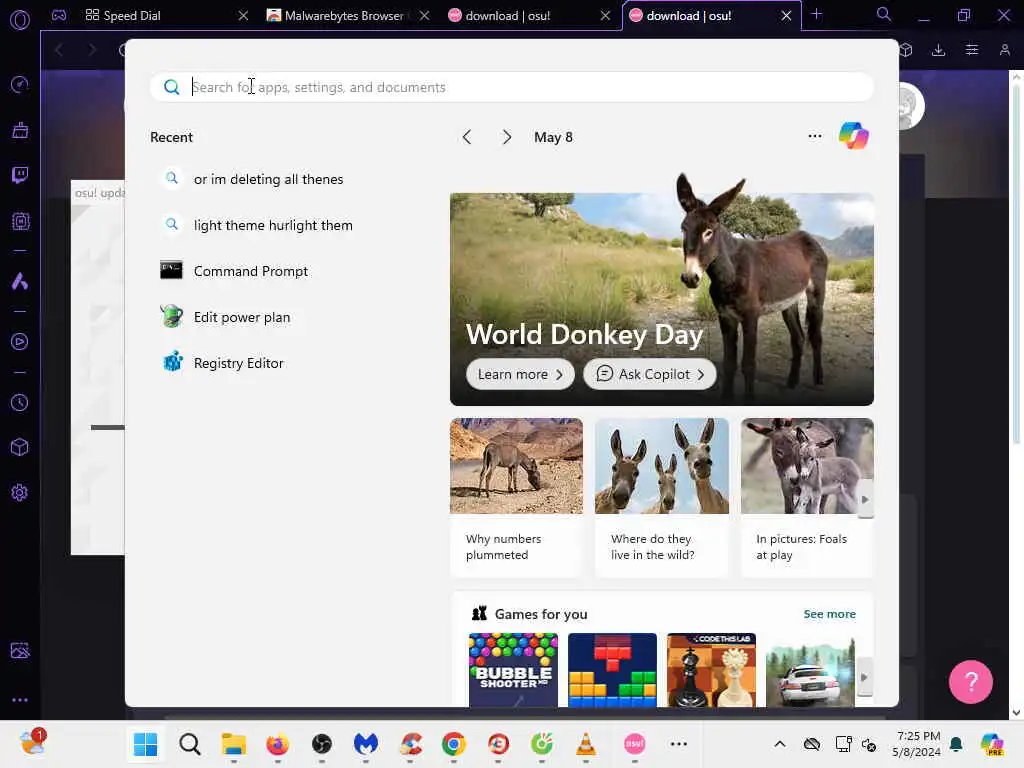Open Registry Editor from recent list

pos(238,363)
